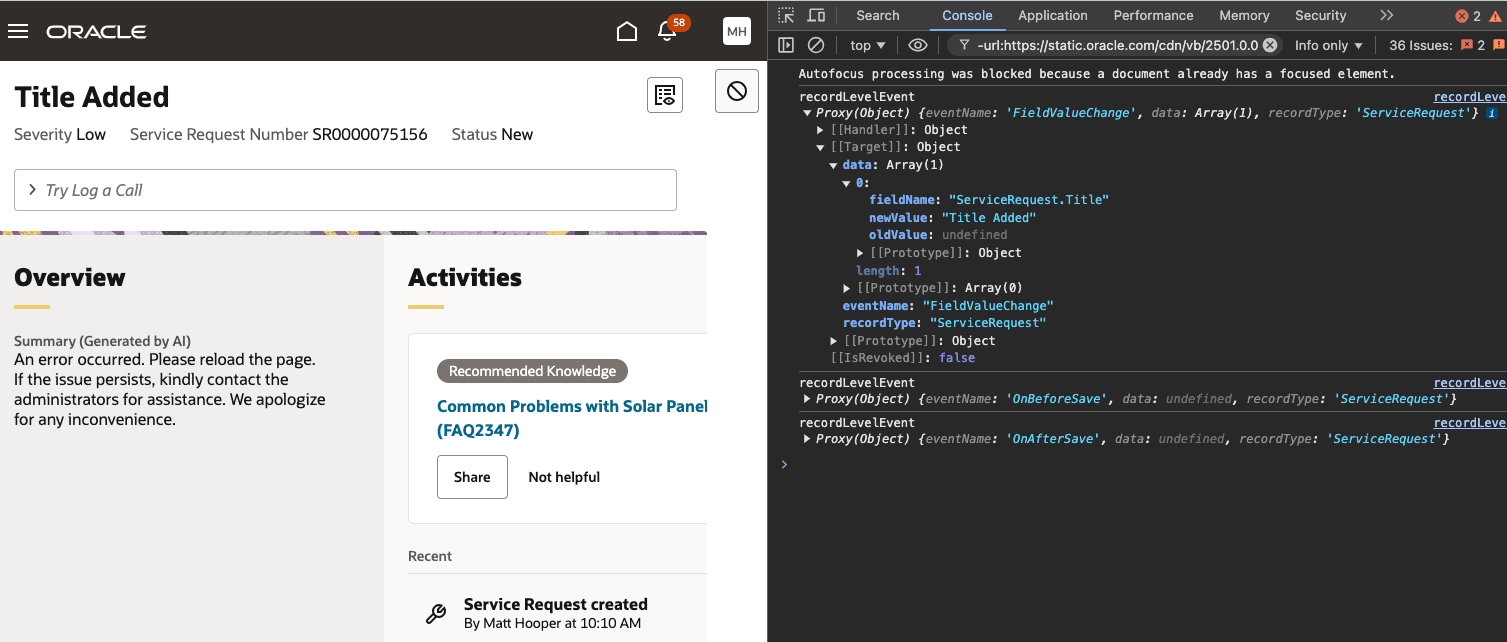Expand the OnBeforeSave Proxy object entry
The height and width of the screenshot is (642, 1507).
(x=808, y=399)
